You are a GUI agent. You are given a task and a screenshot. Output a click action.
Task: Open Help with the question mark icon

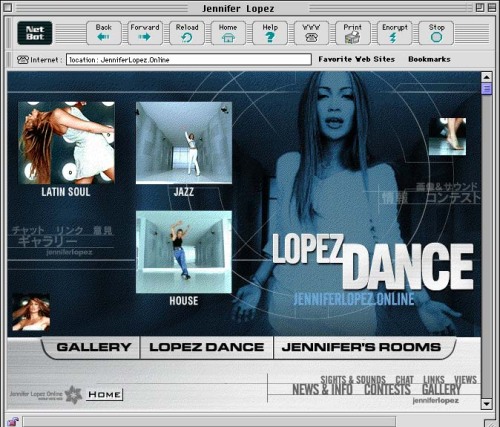(270, 33)
